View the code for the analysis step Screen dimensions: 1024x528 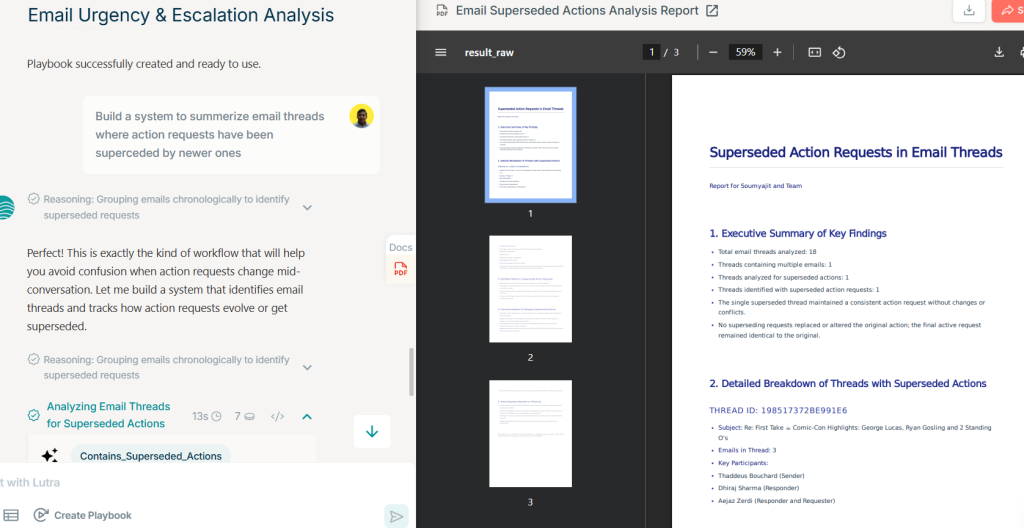[x=278, y=416]
